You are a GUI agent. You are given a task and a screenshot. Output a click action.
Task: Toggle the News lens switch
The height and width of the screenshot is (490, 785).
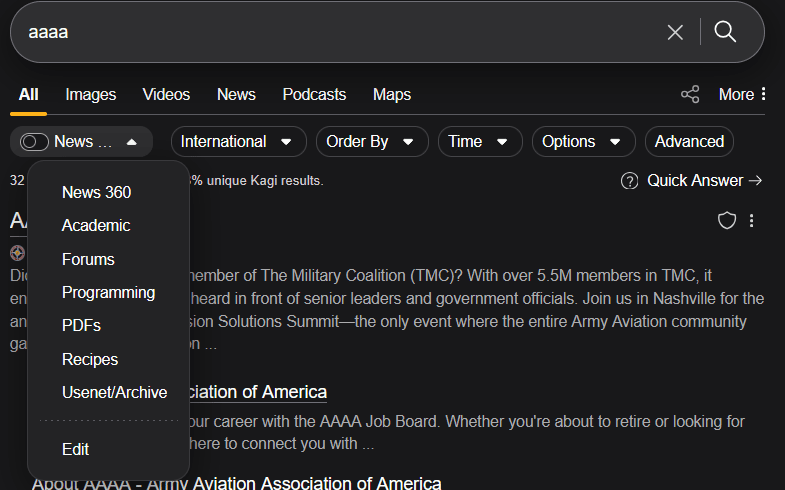click(34, 142)
